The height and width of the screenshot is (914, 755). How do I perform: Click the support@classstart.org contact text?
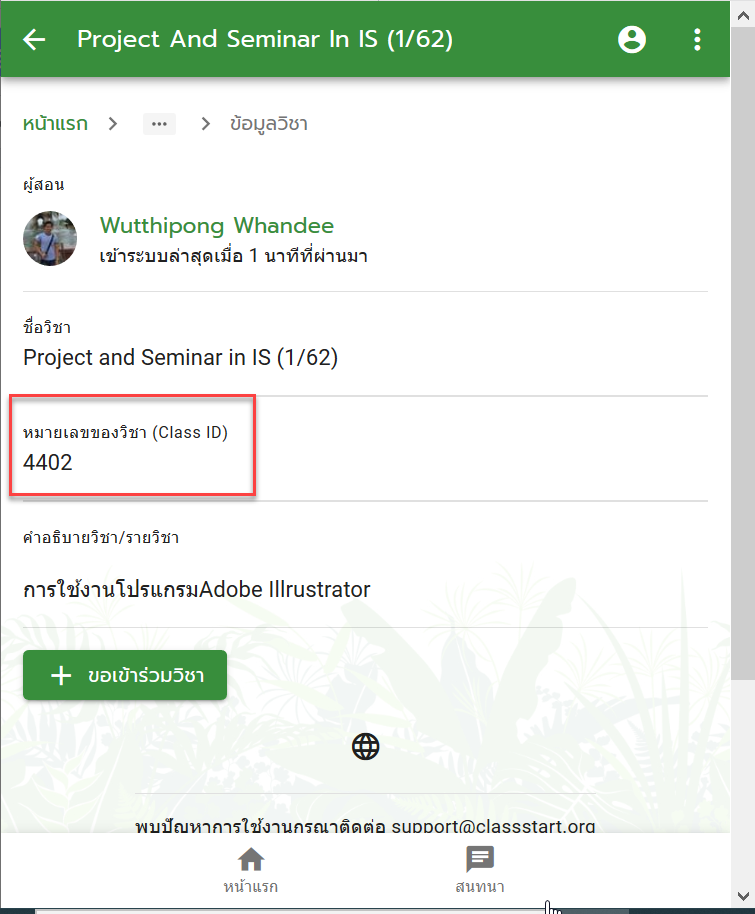point(493,826)
